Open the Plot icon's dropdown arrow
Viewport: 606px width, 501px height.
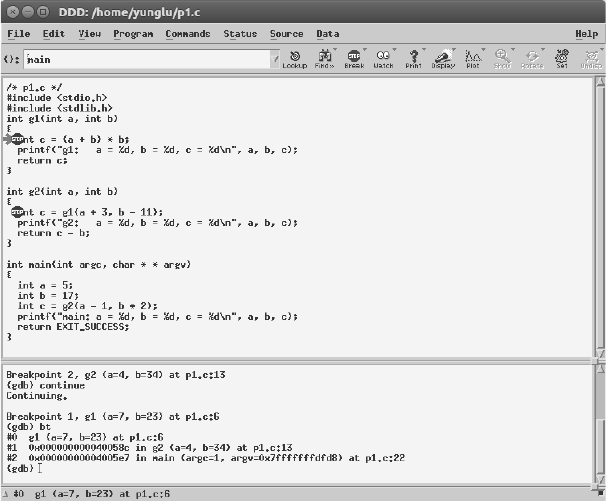pyautogui.click(x=483, y=49)
